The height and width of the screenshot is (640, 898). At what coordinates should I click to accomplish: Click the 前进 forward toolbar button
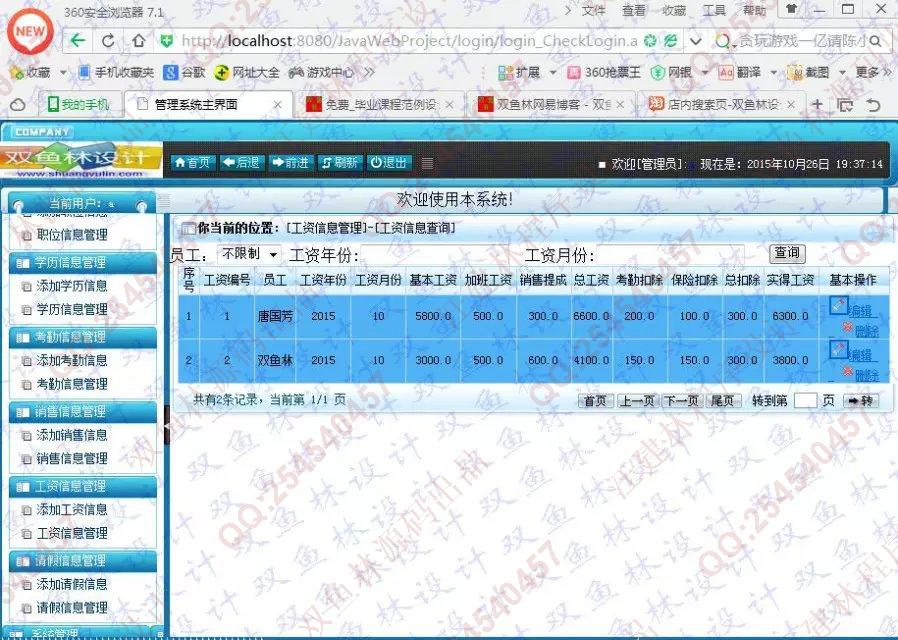coord(290,163)
